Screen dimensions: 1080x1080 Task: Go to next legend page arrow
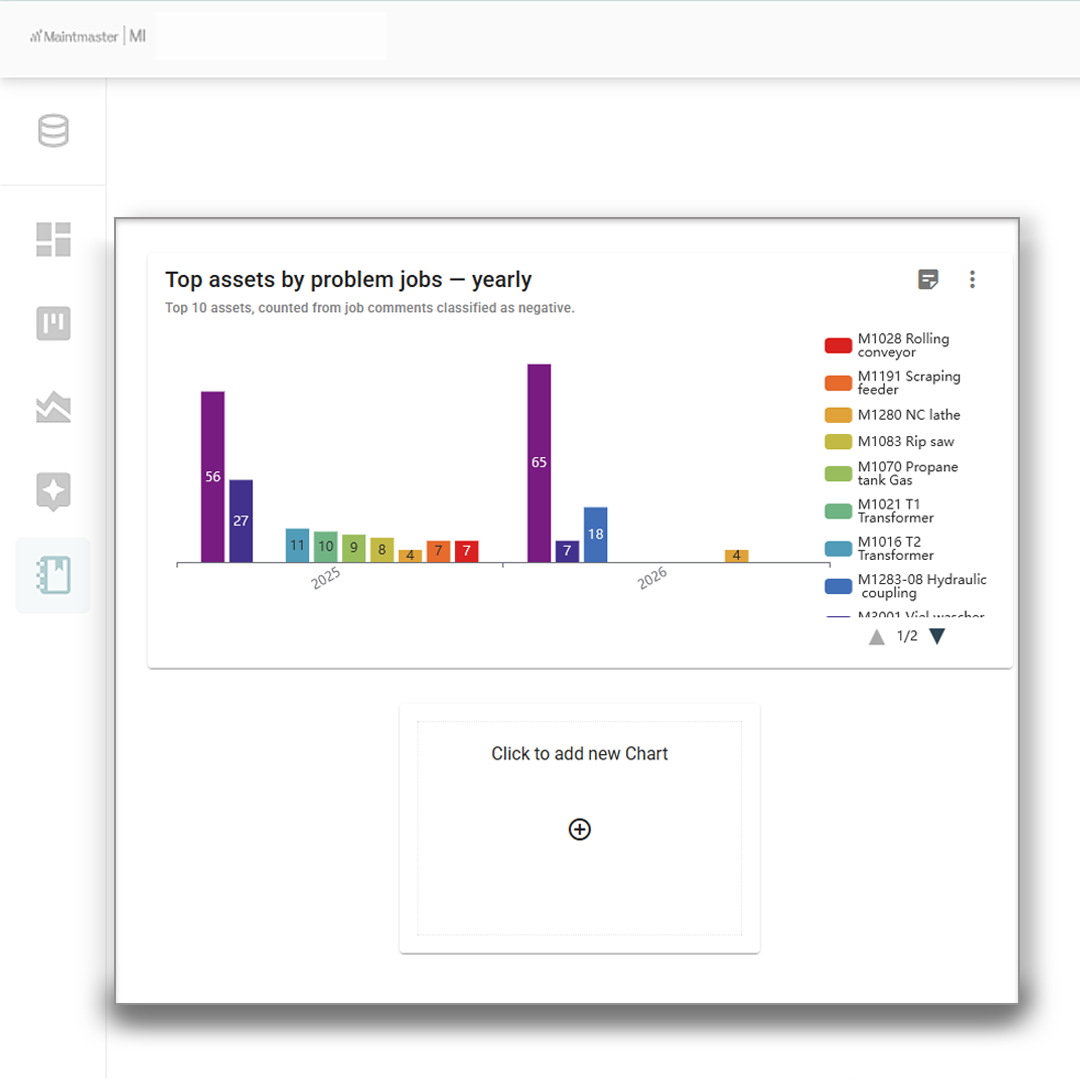tap(937, 636)
